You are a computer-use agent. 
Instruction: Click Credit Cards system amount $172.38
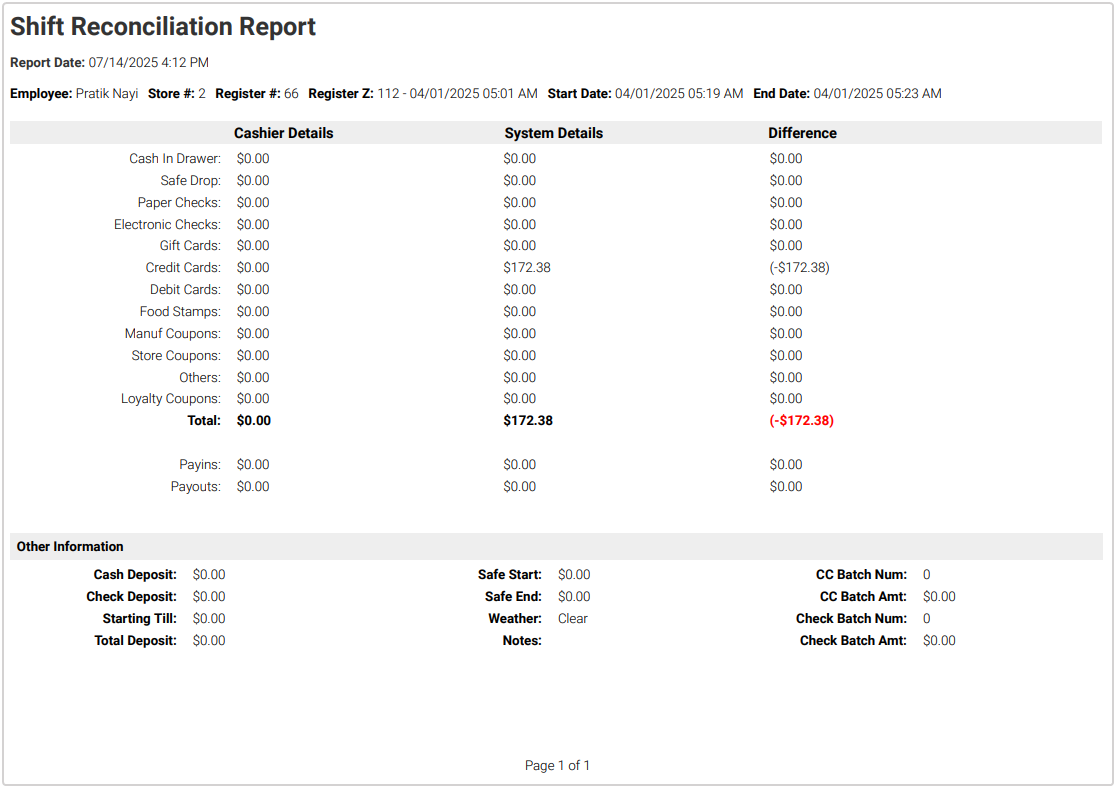[x=527, y=268]
